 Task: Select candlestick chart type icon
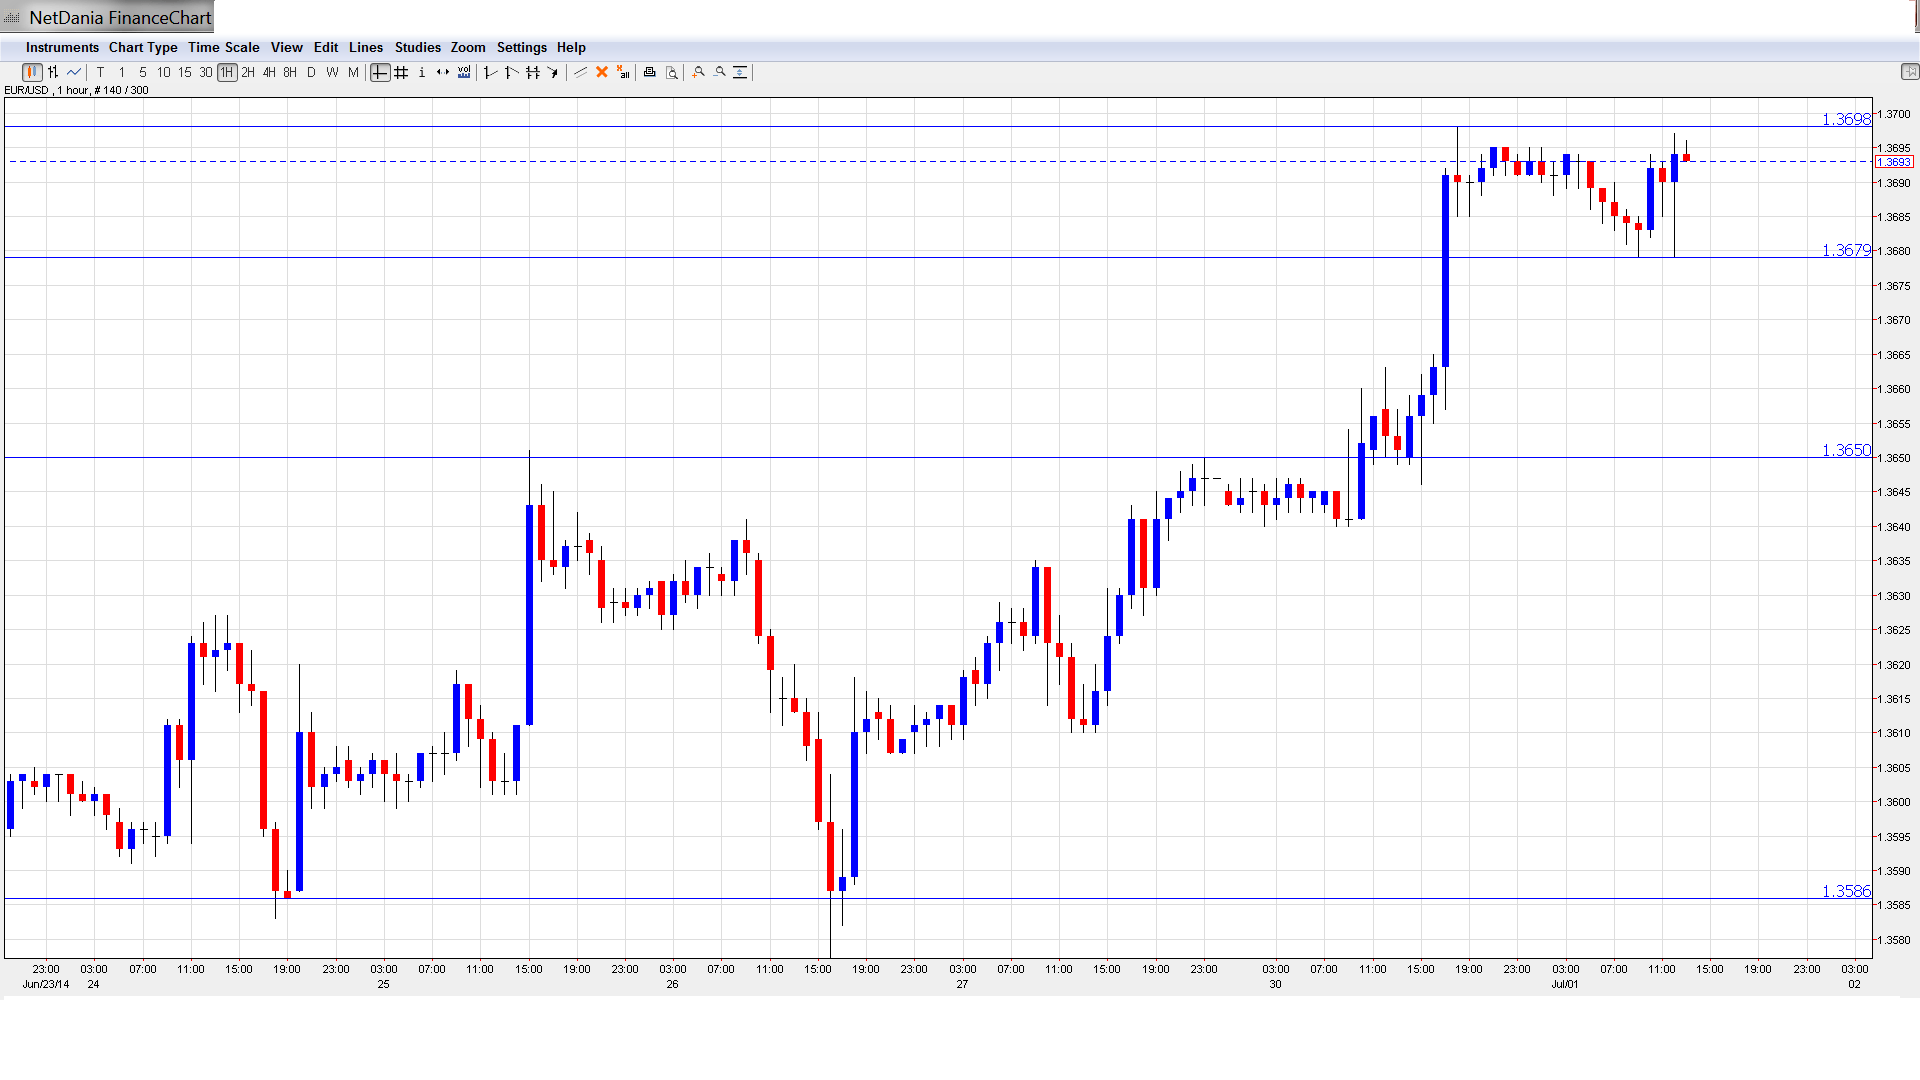point(32,72)
